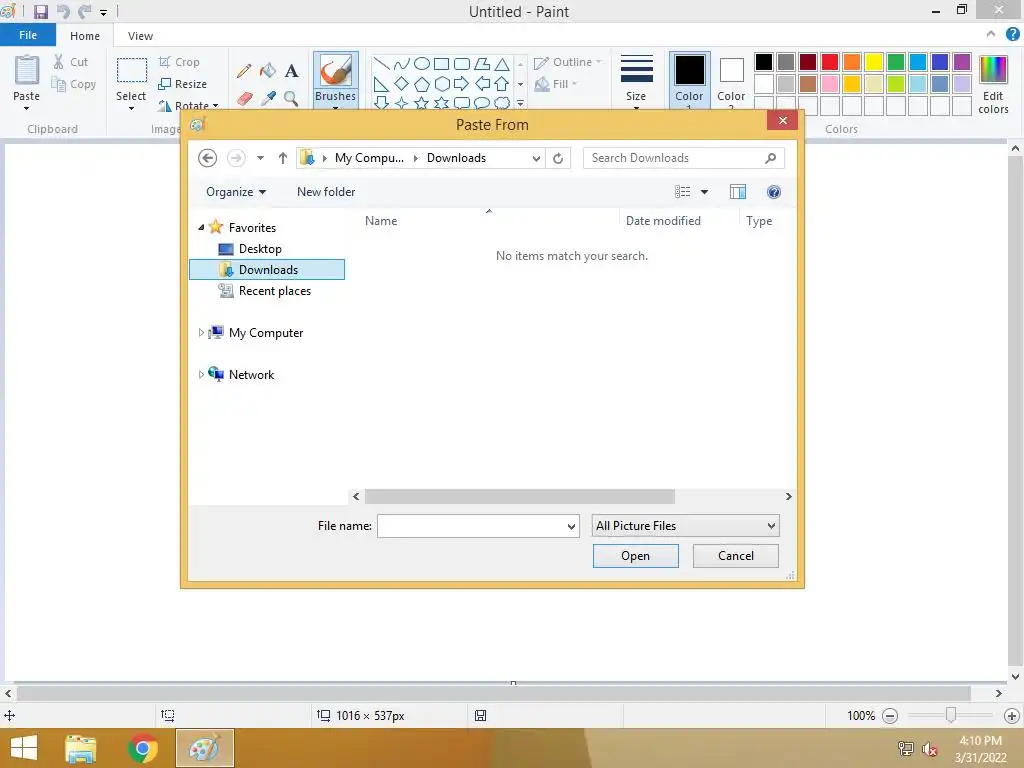Open the change view options dropdown arrow

coord(704,192)
